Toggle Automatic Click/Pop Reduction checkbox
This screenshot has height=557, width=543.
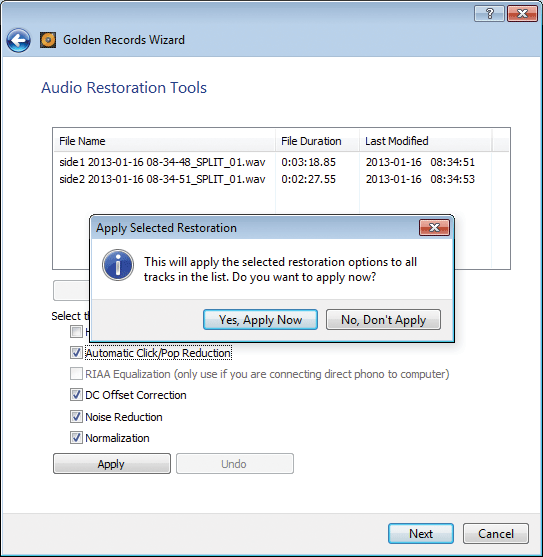[x=76, y=353]
